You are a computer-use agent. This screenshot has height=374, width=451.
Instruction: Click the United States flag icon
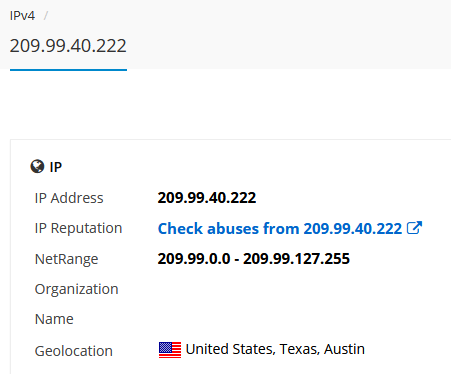pyautogui.click(x=170, y=350)
